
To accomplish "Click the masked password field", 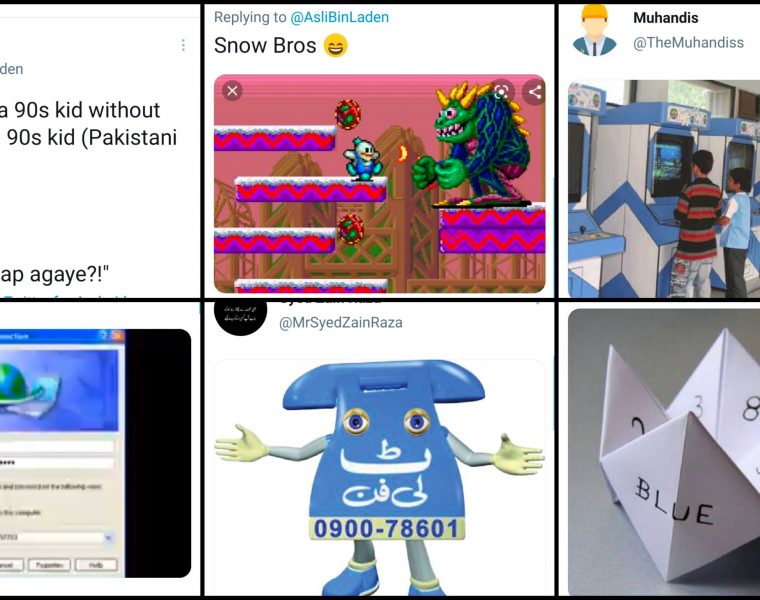I will [57, 462].
